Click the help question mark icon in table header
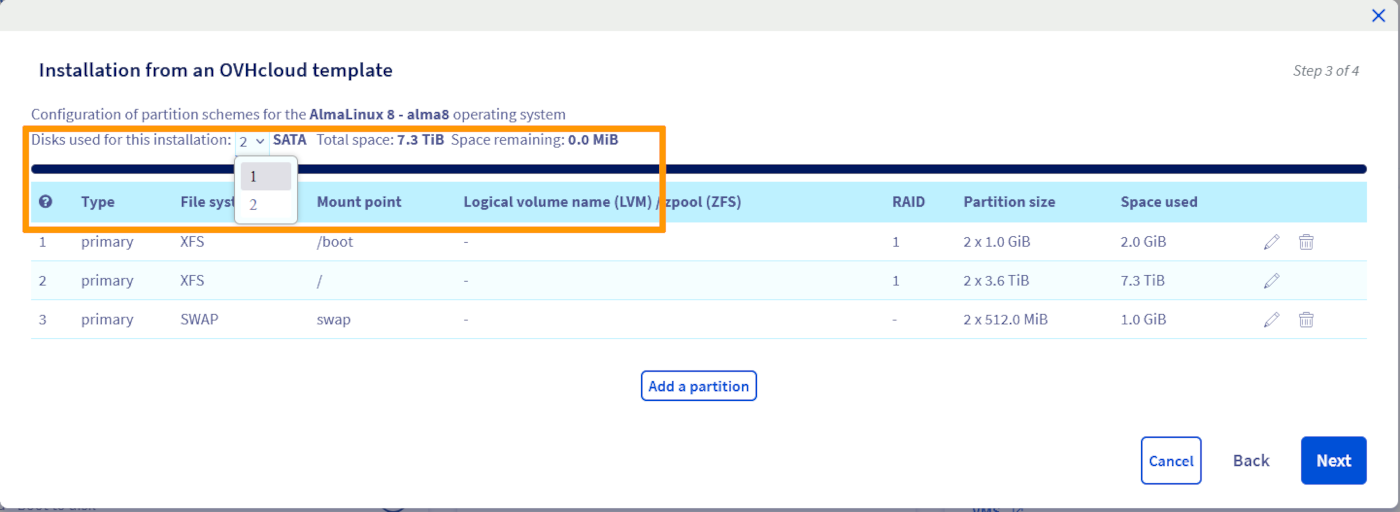The width and height of the screenshot is (1400, 512). click(45, 202)
